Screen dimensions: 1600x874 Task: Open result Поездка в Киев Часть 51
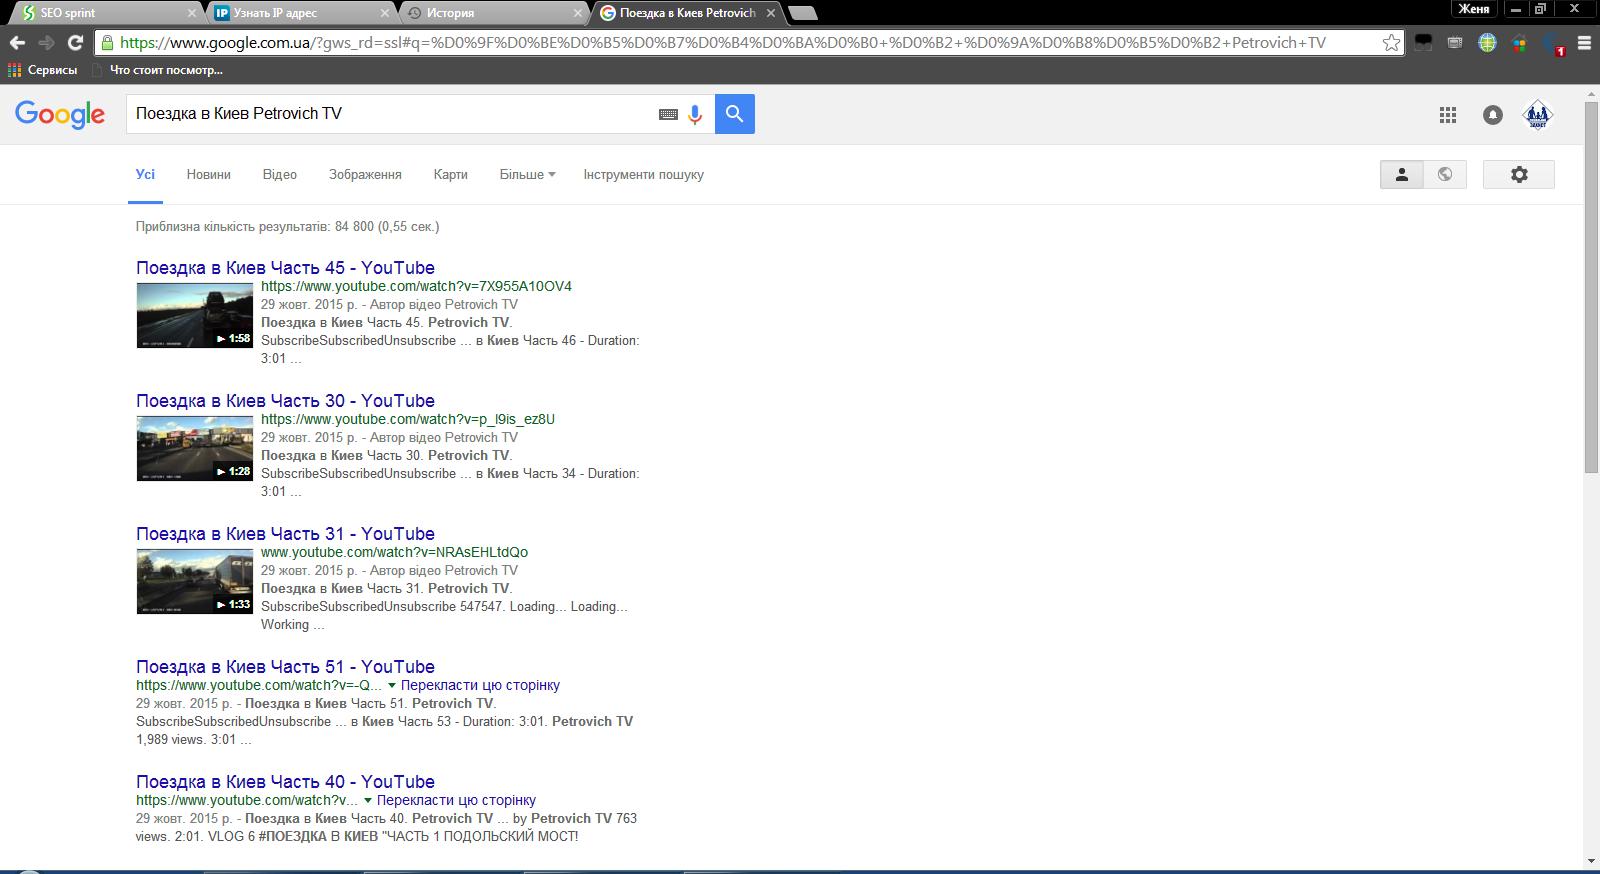(x=285, y=667)
